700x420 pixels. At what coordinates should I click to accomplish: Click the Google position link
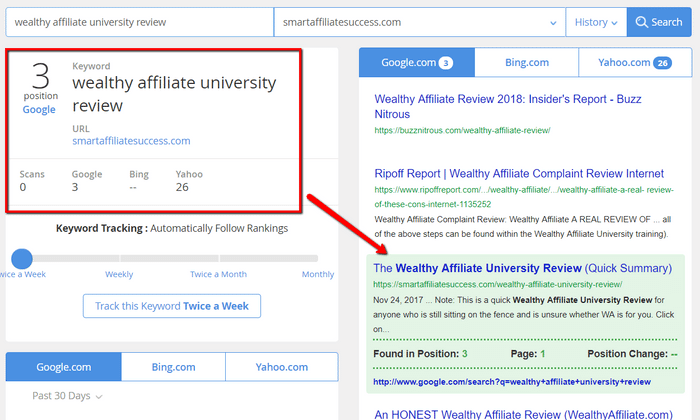(39, 109)
